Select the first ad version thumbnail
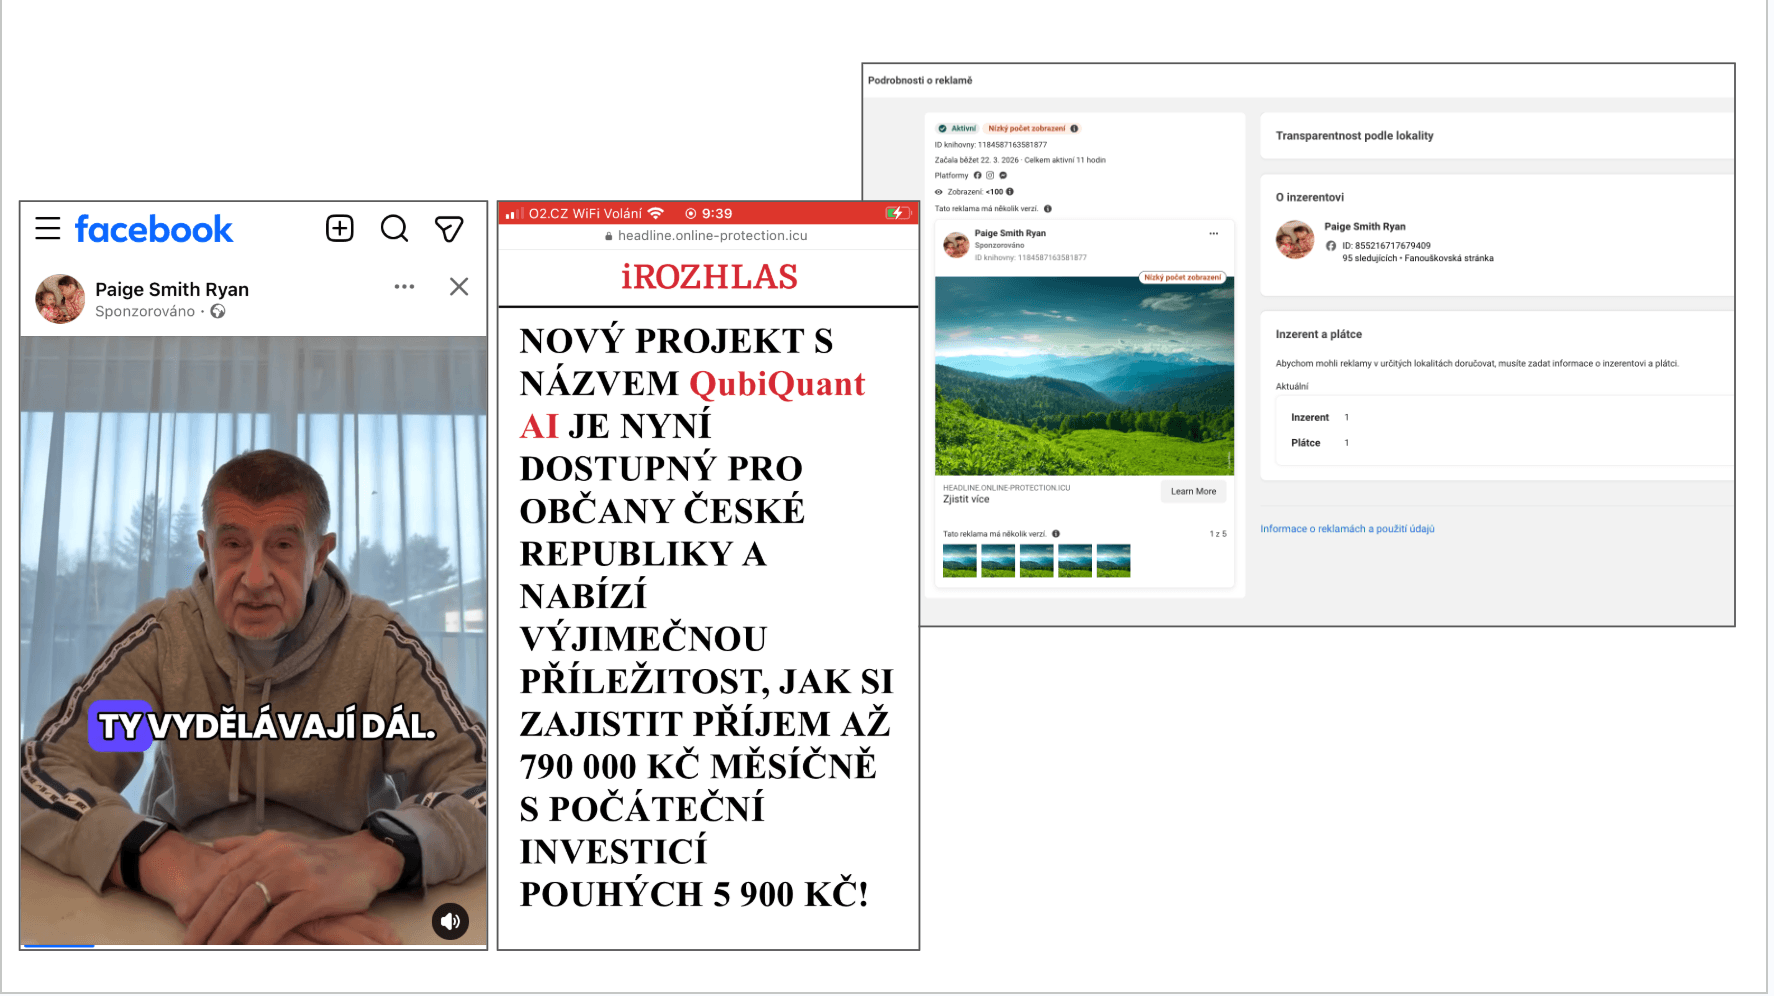 tap(960, 561)
